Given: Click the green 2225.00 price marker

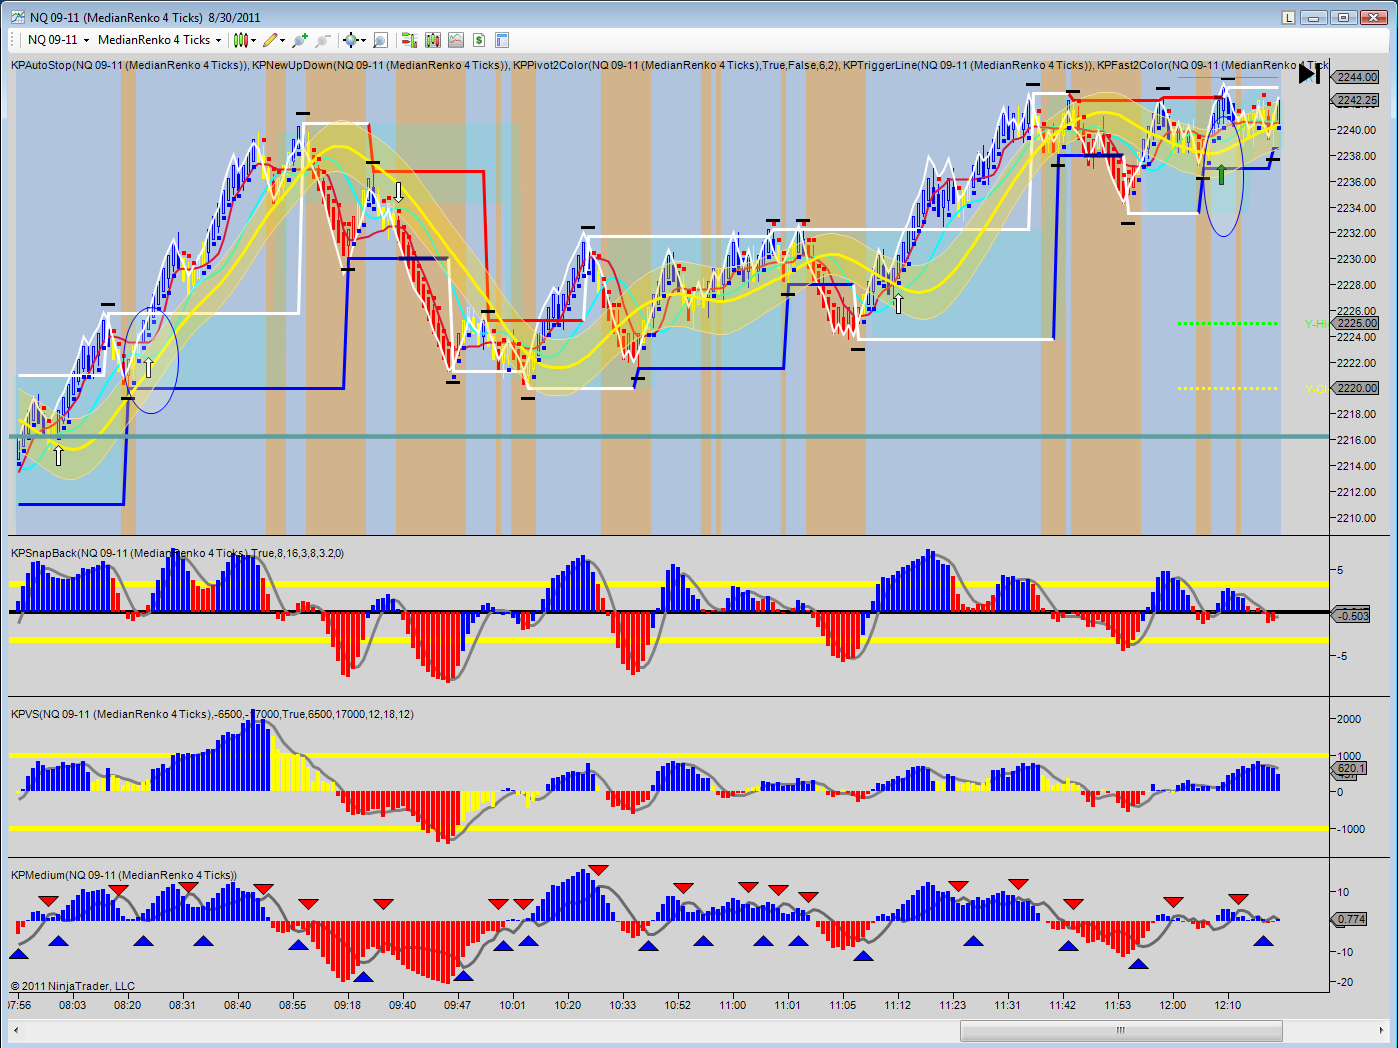Looking at the screenshot, I should point(1356,323).
